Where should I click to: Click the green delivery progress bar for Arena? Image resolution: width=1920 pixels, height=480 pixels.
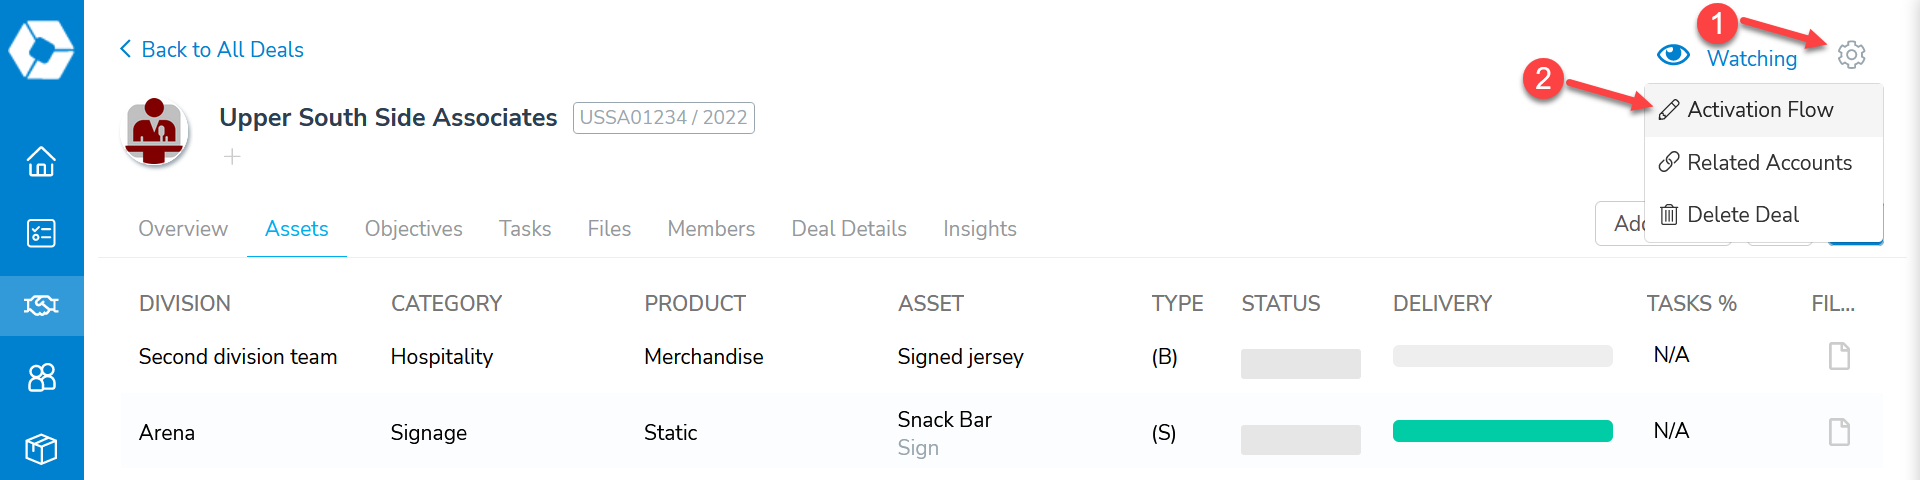click(1502, 431)
